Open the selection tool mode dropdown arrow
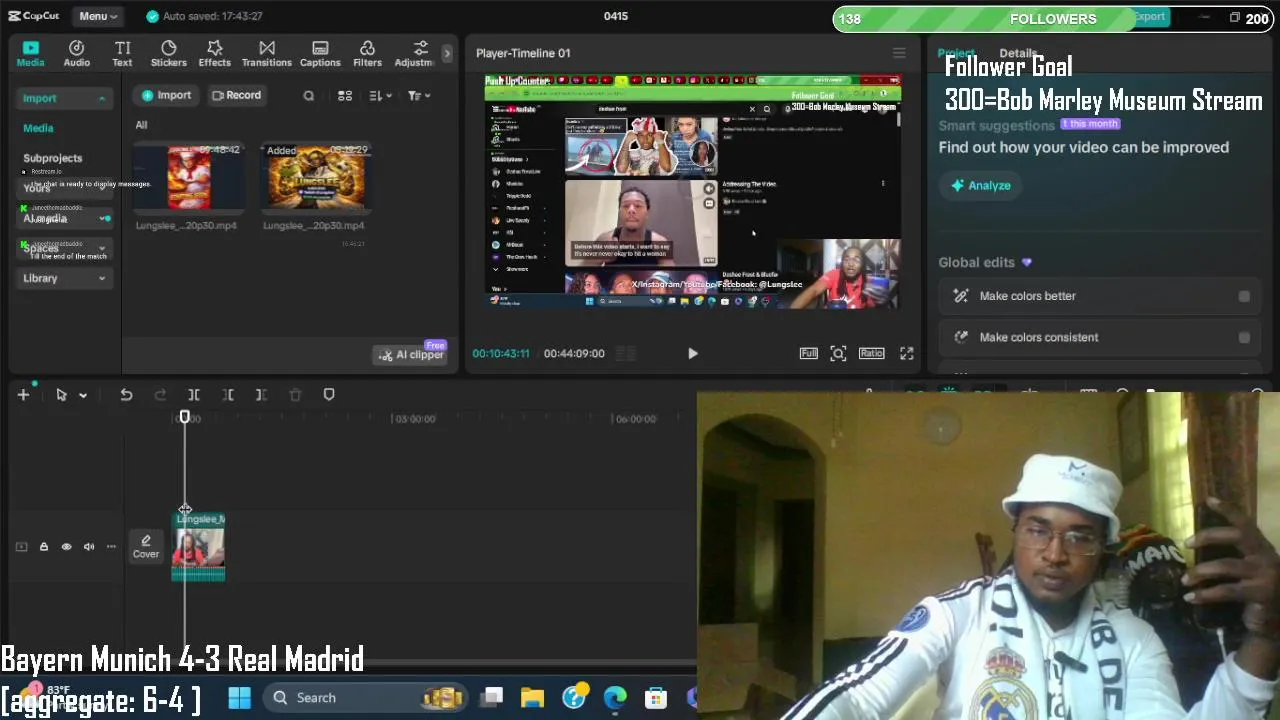This screenshot has width=1280, height=720. pos(83,395)
